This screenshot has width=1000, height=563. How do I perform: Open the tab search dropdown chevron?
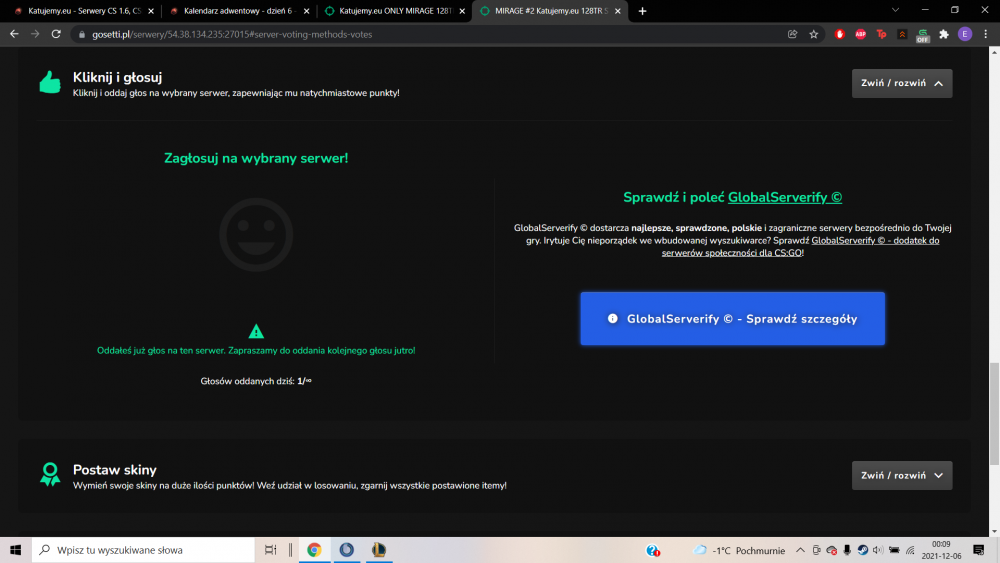click(x=895, y=10)
